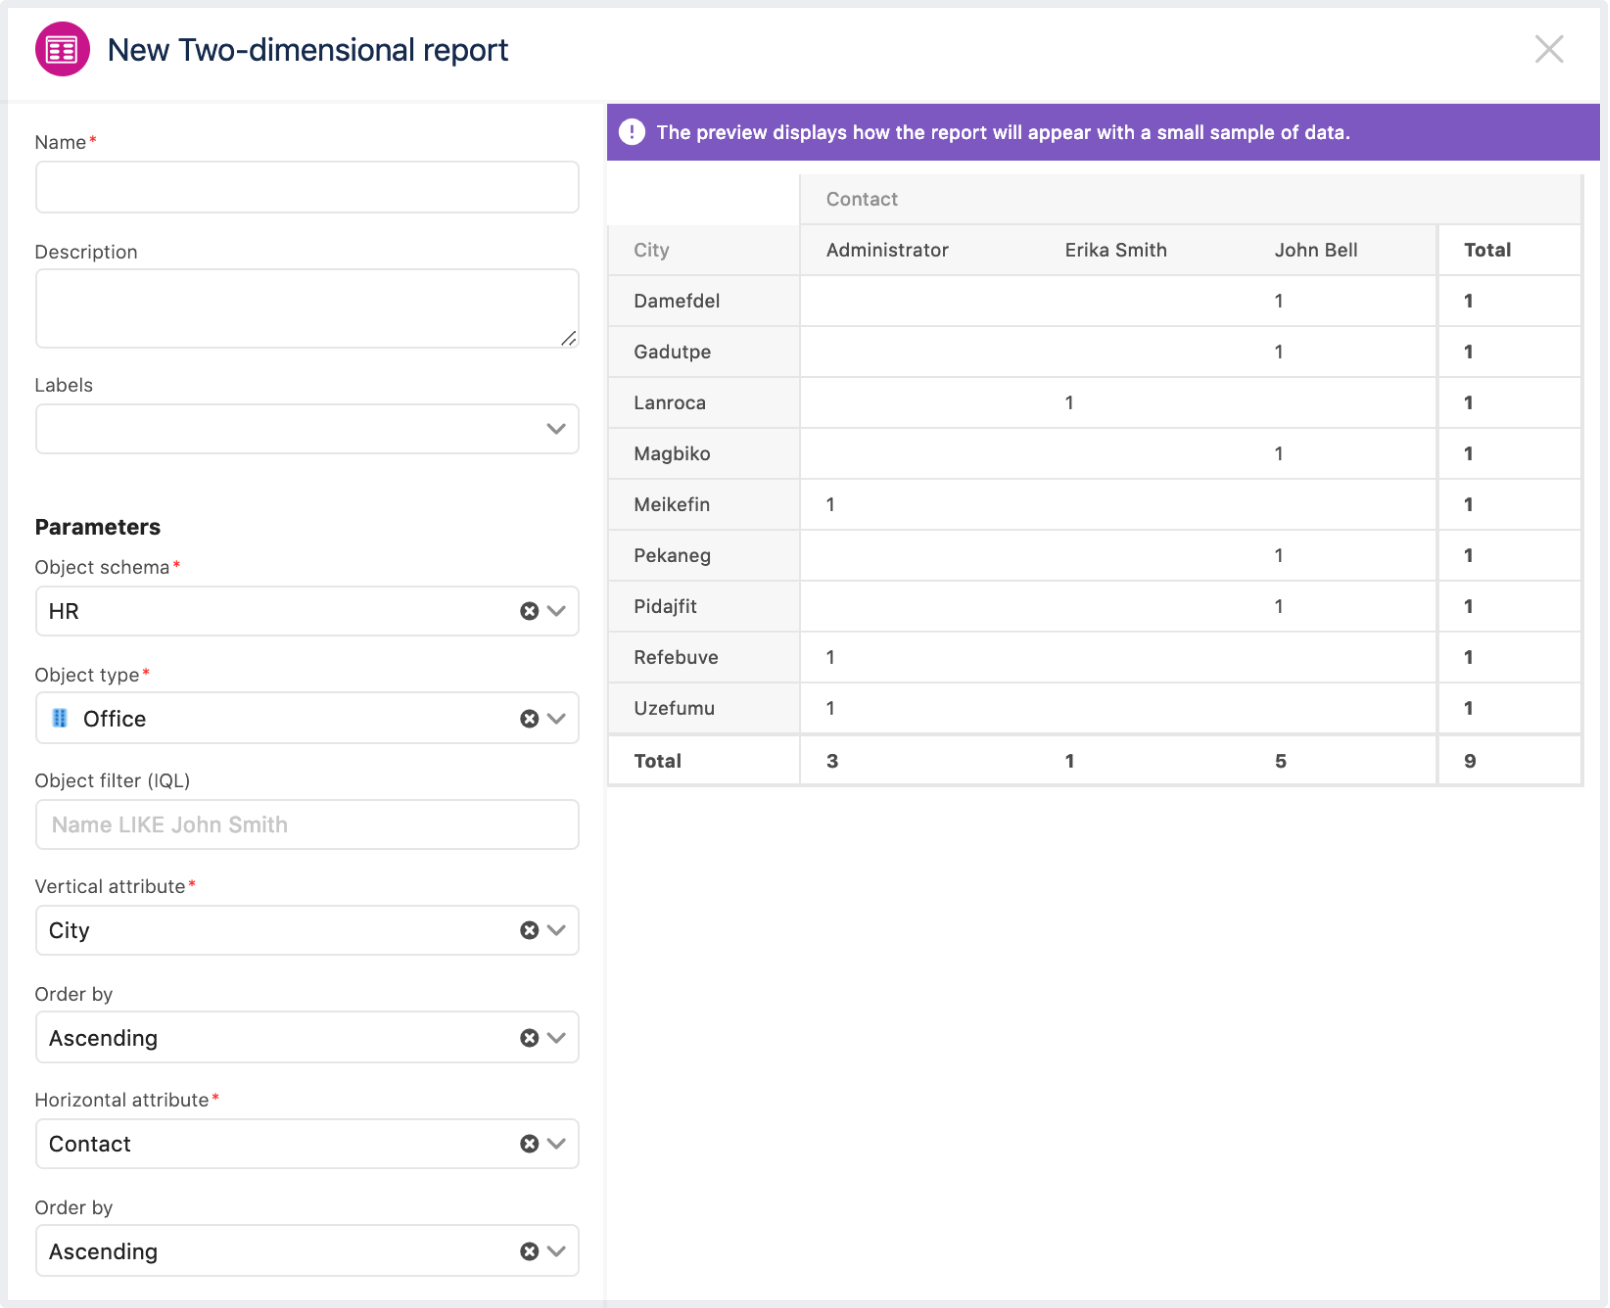Click the John Bell column header

click(1315, 250)
